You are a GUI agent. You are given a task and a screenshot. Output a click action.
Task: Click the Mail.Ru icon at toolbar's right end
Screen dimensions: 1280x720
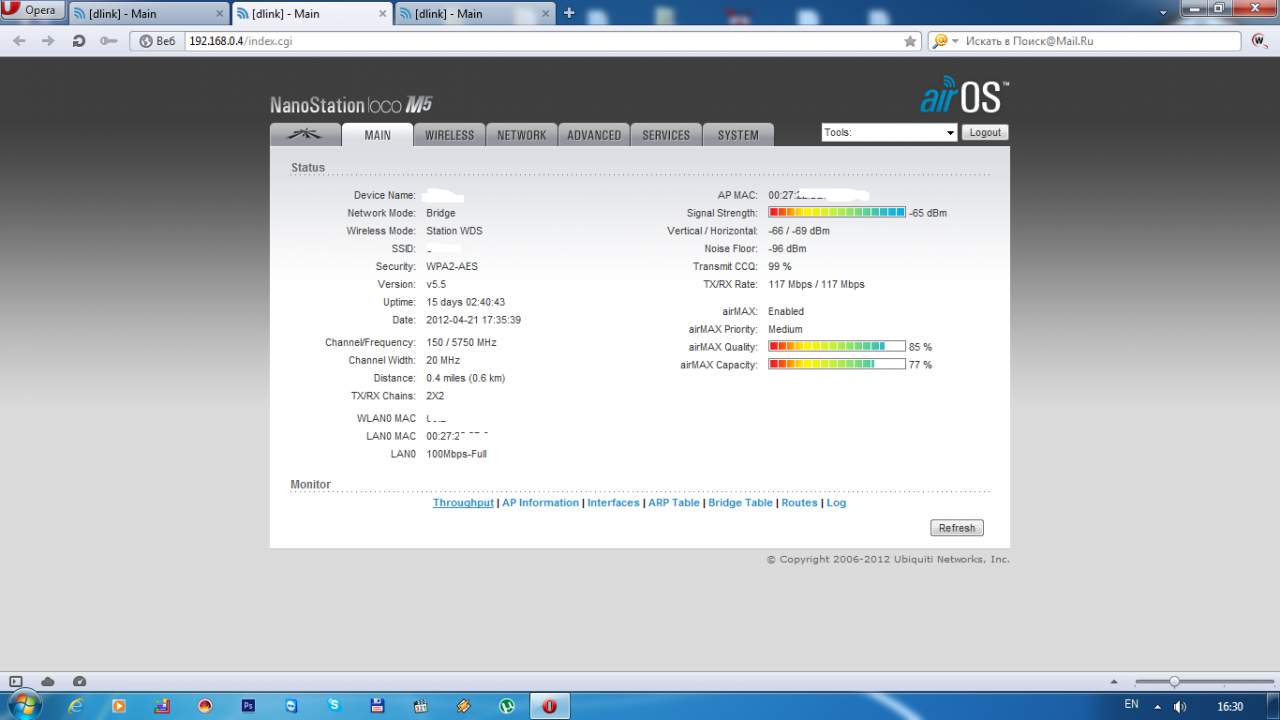(x=1259, y=41)
